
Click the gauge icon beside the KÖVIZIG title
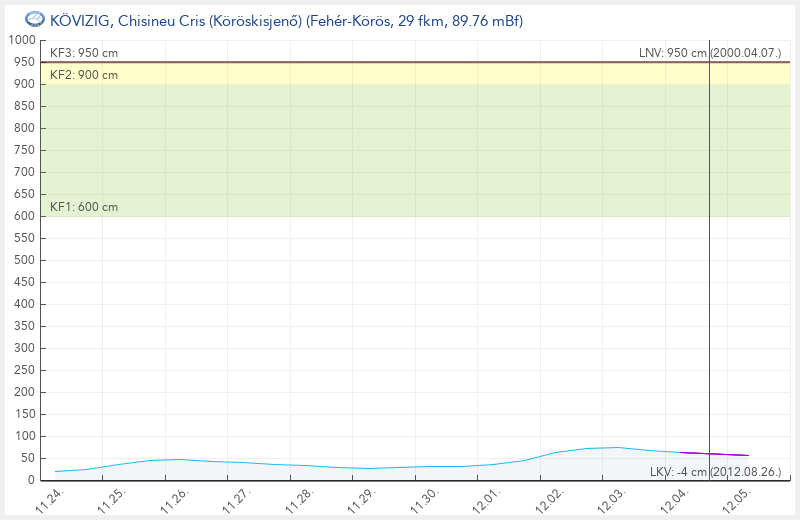[33, 20]
